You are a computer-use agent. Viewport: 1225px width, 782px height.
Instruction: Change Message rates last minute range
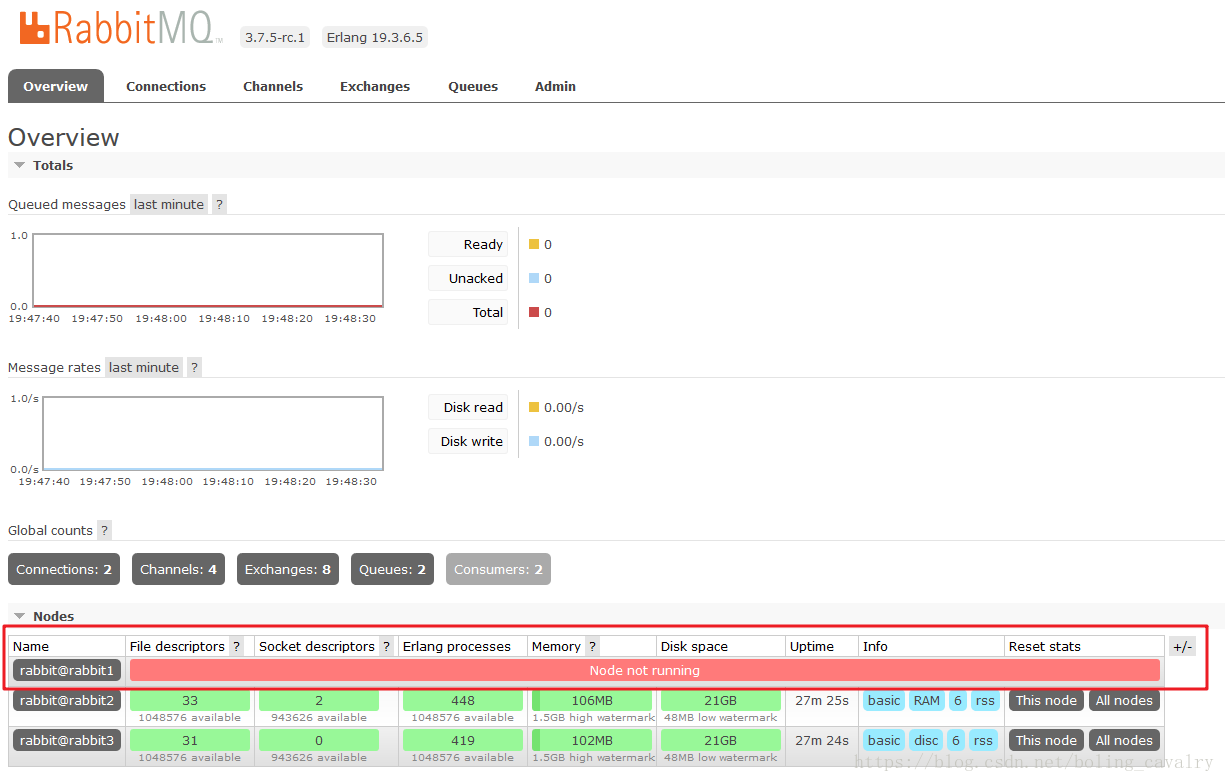(x=144, y=367)
